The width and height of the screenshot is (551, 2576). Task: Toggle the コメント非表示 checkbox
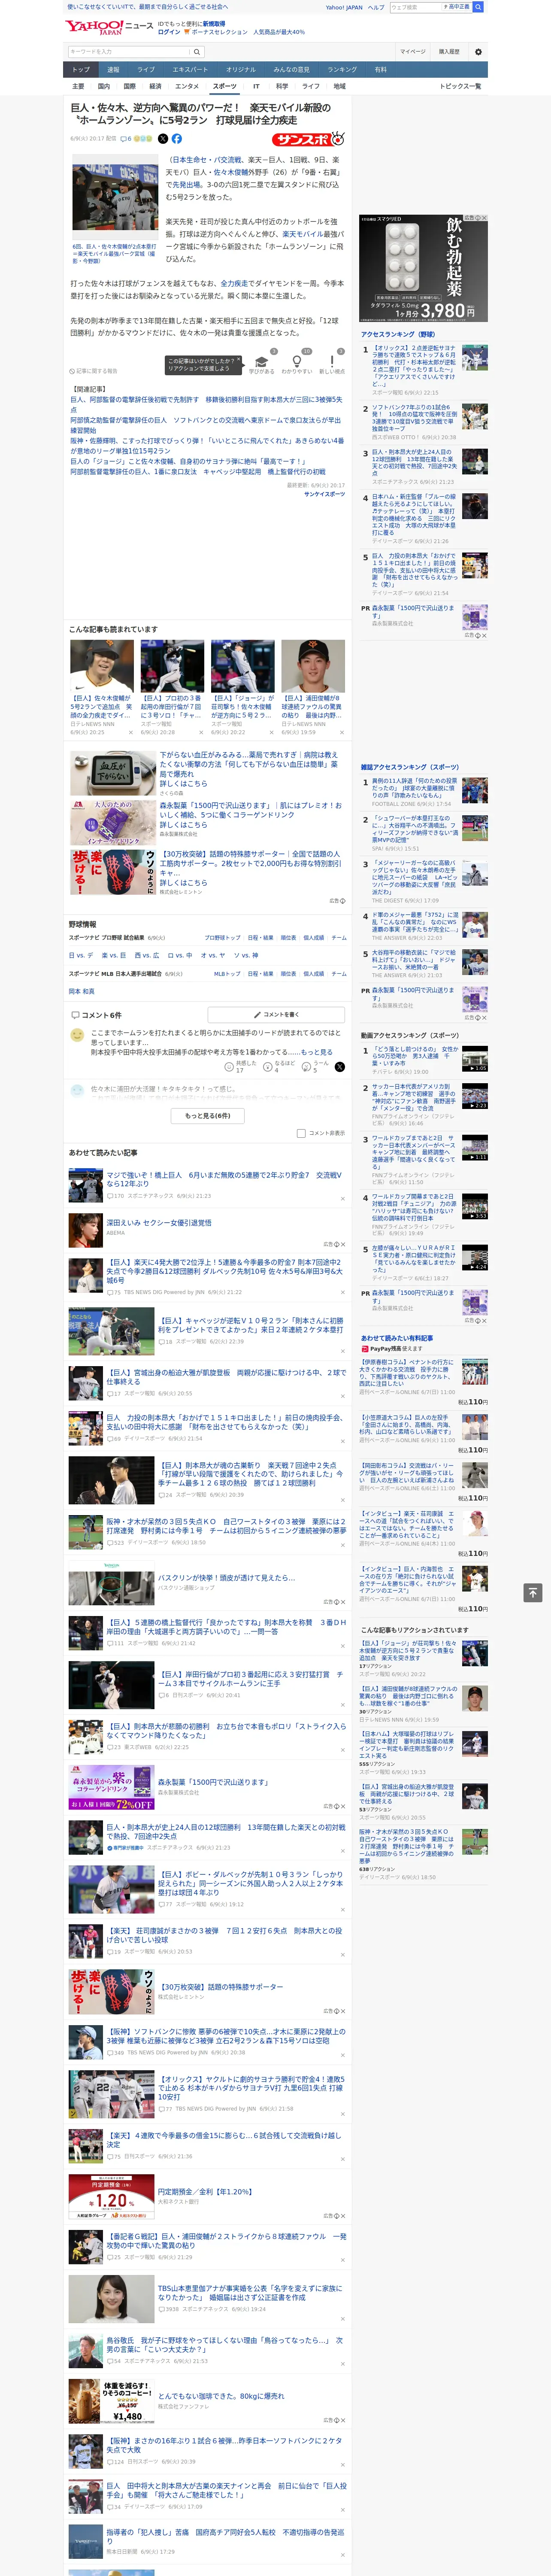point(301,1133)
